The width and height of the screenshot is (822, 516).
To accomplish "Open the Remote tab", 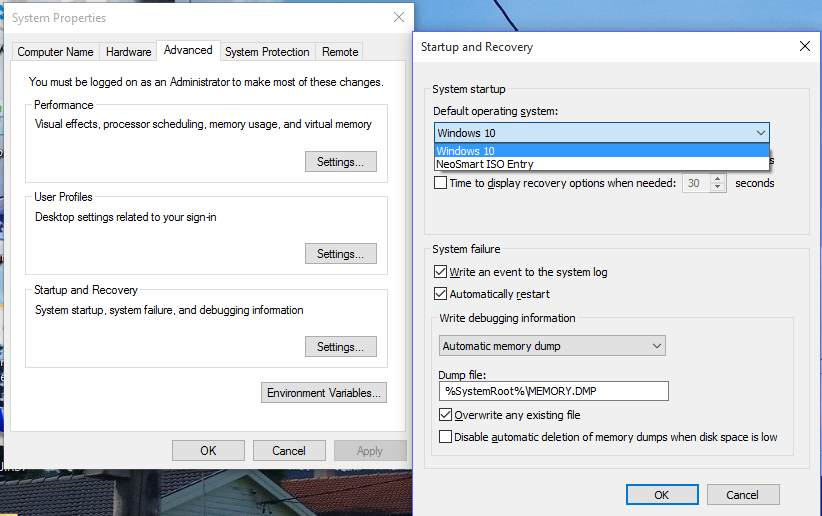I will pos(340,52).
